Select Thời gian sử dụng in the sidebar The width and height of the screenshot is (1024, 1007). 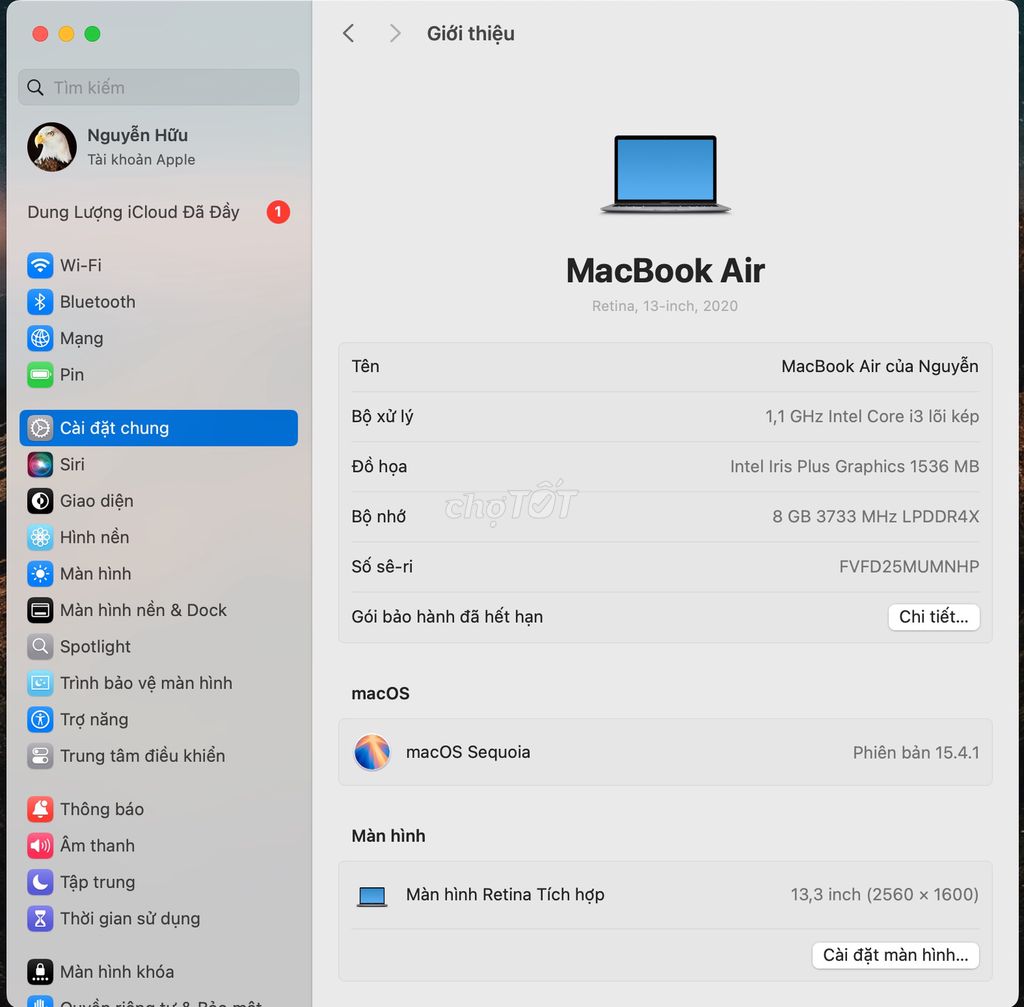click(x=159, y=919)
